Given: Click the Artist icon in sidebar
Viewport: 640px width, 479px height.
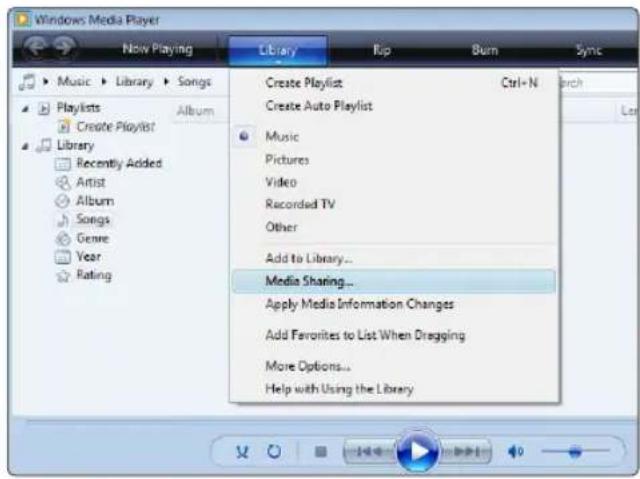Looking at the screenshot, I should [x=63, y=182].
